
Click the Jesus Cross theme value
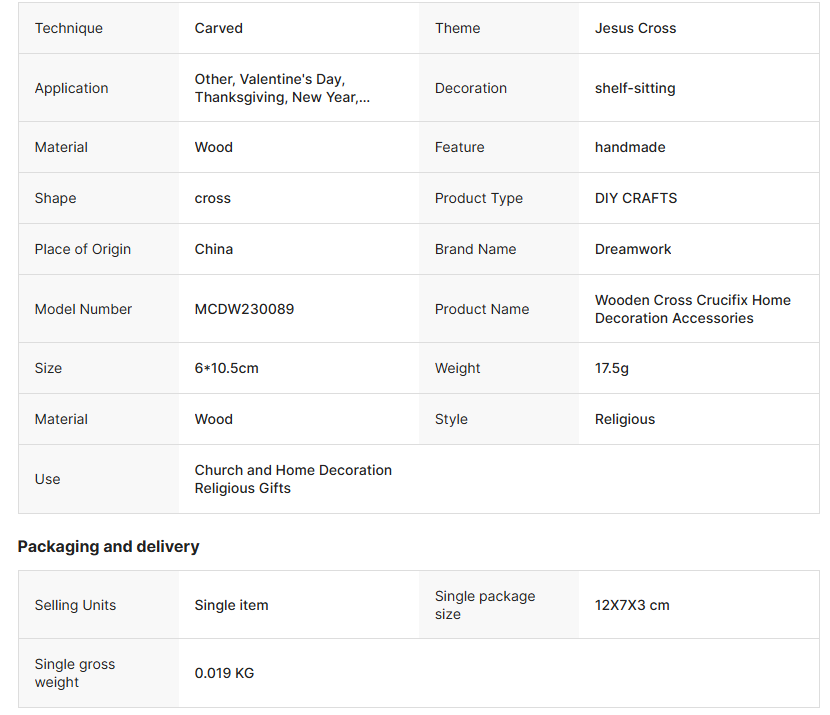635,28
